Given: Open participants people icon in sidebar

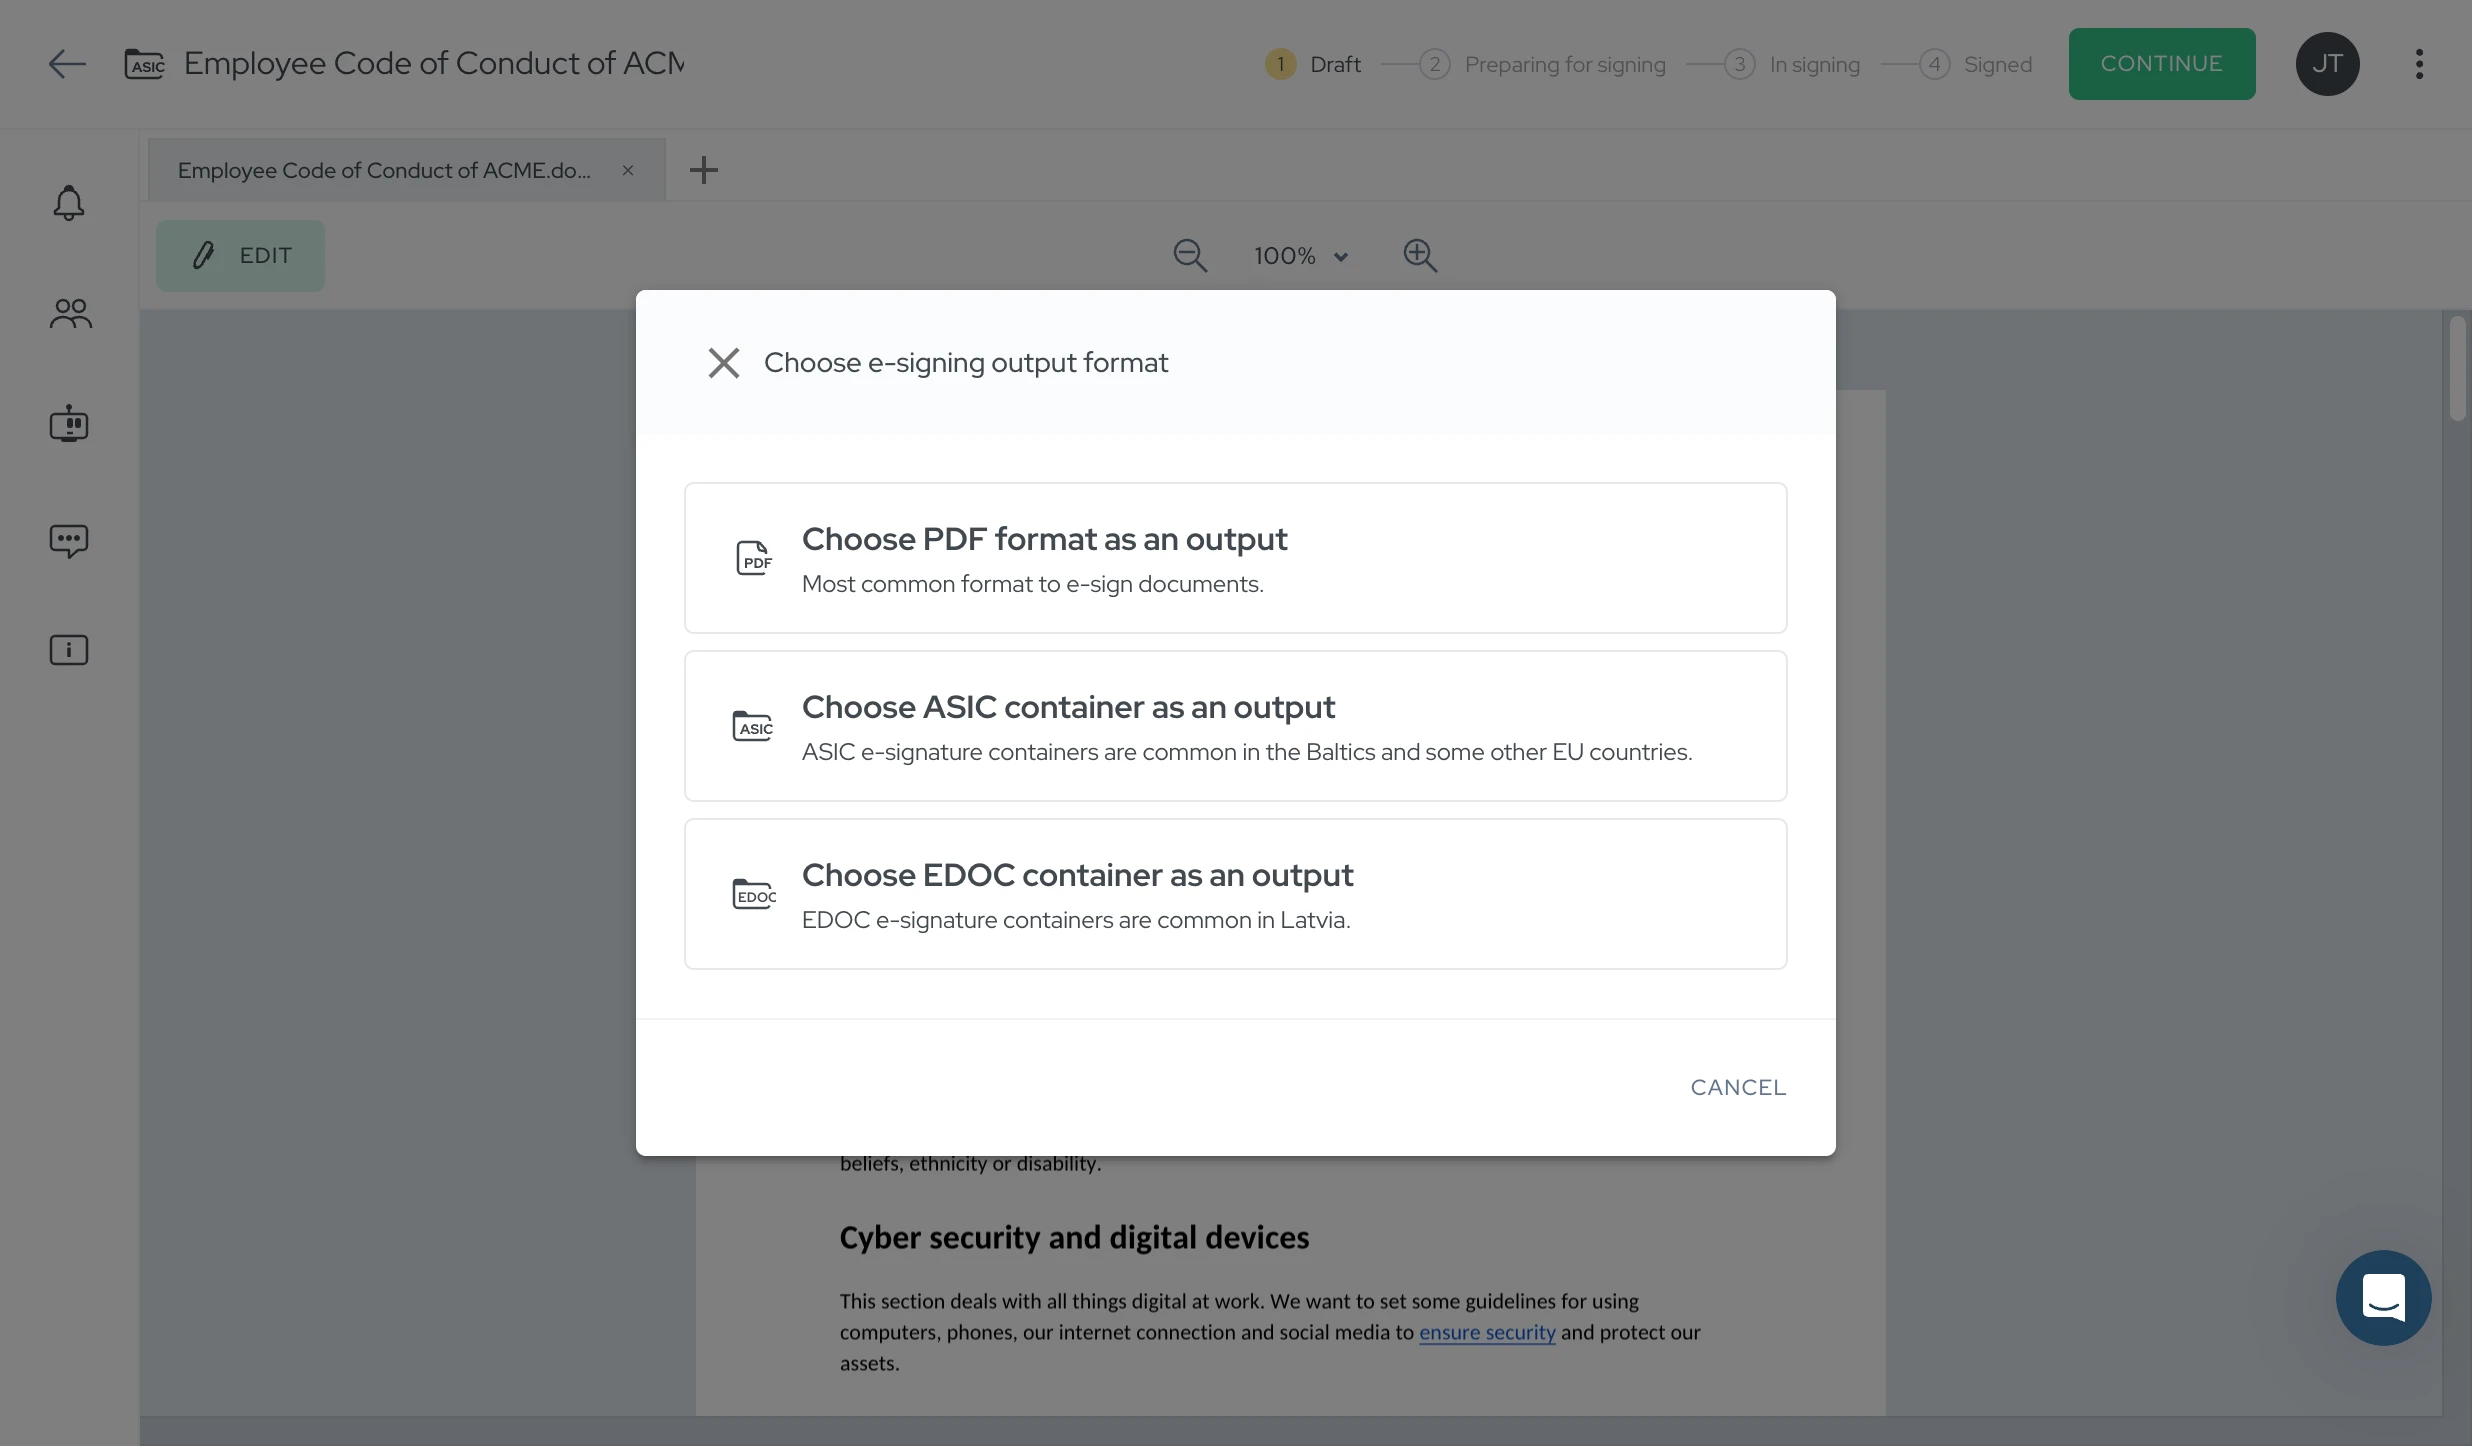Looking at the screenshot, I should point(70,314).
